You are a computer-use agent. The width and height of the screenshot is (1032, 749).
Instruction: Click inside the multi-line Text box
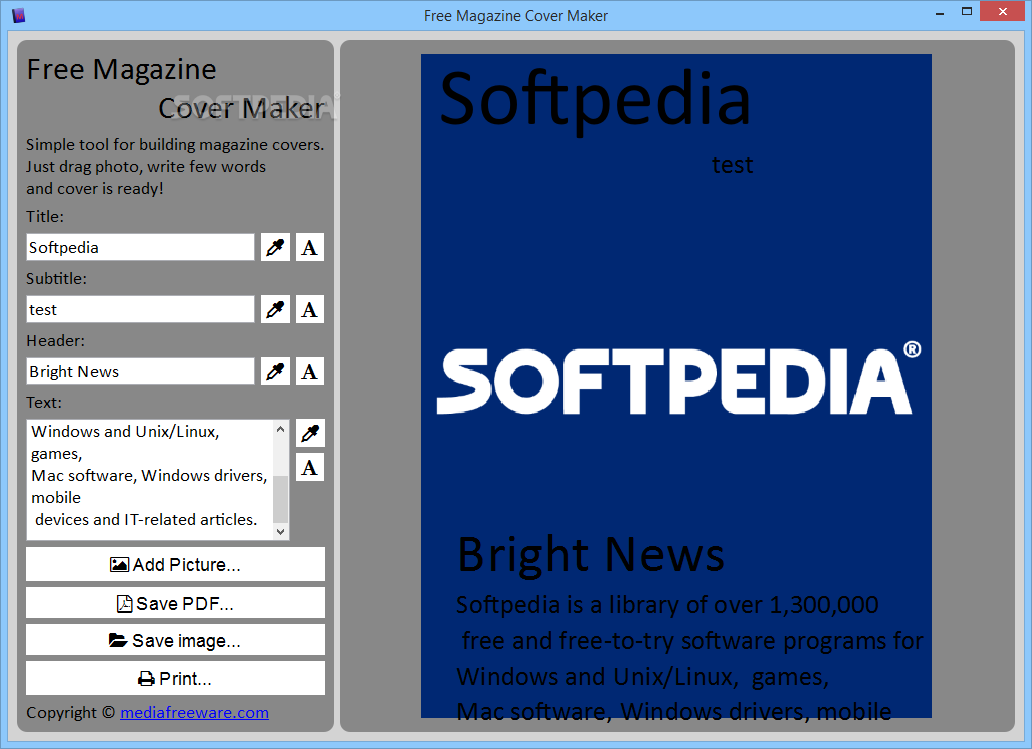point(149,479)
